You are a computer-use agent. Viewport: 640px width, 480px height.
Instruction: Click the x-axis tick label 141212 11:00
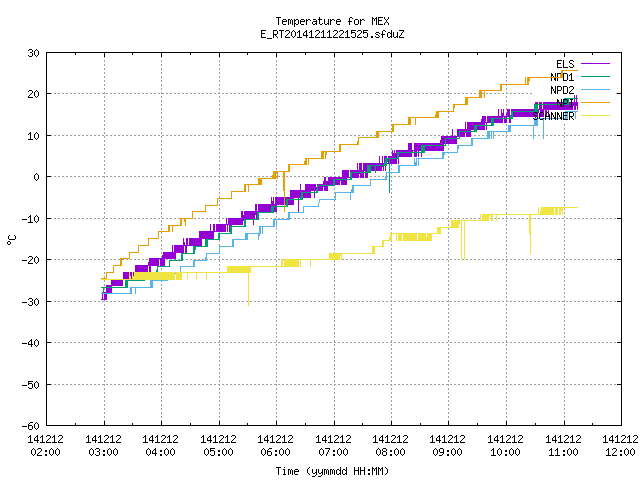point(564,446)
